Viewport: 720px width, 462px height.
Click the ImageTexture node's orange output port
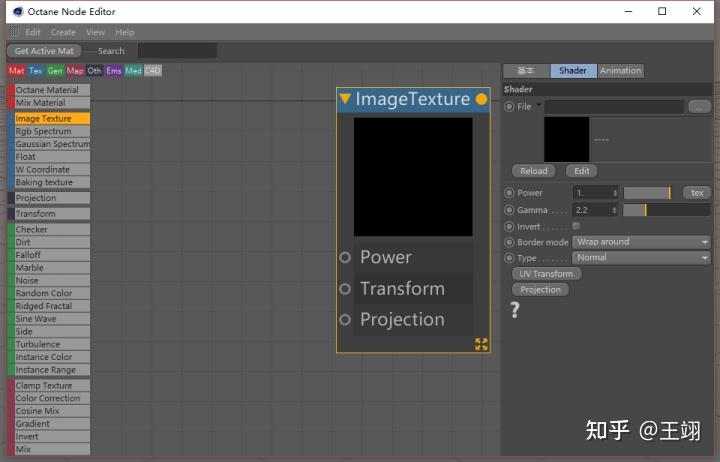point(481,99)
